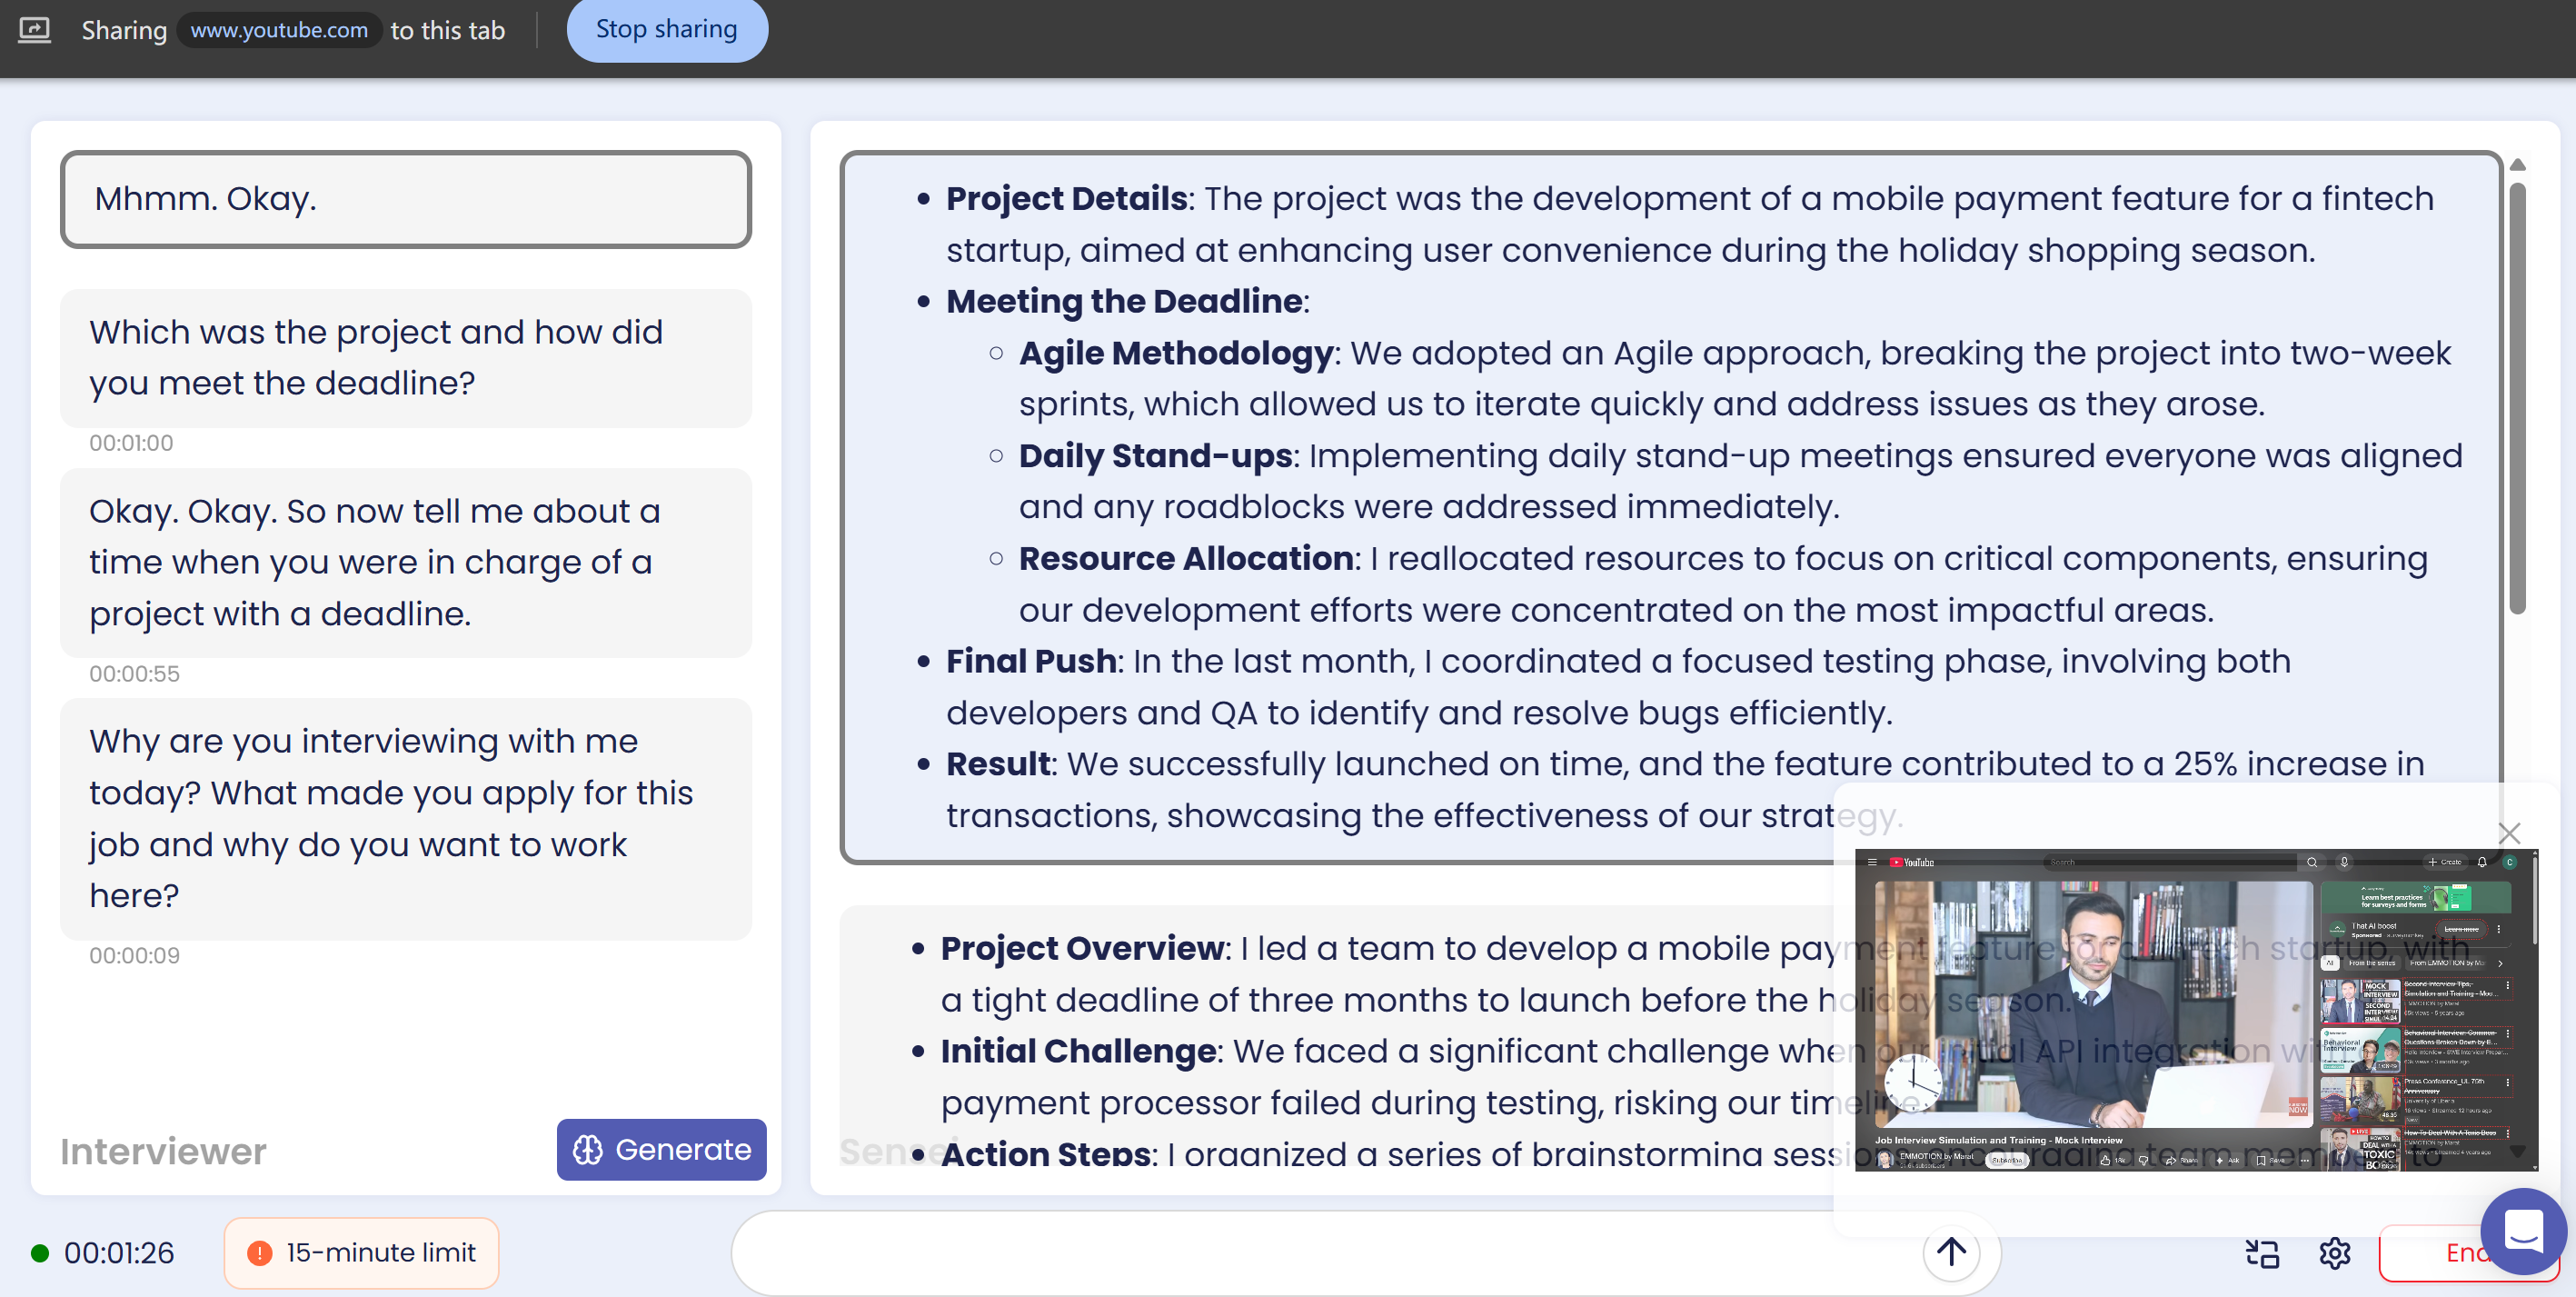Click the swap layout icon

click(x=2262, y=1253)
